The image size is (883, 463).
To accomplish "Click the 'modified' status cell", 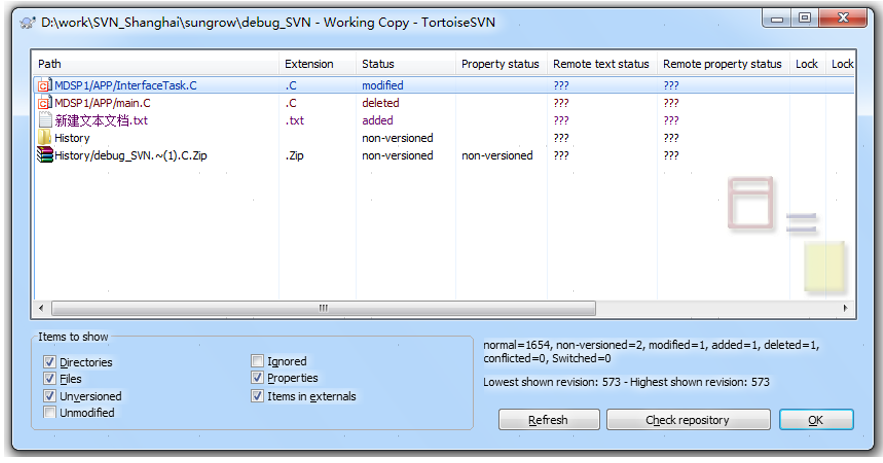I will [382, 86].
